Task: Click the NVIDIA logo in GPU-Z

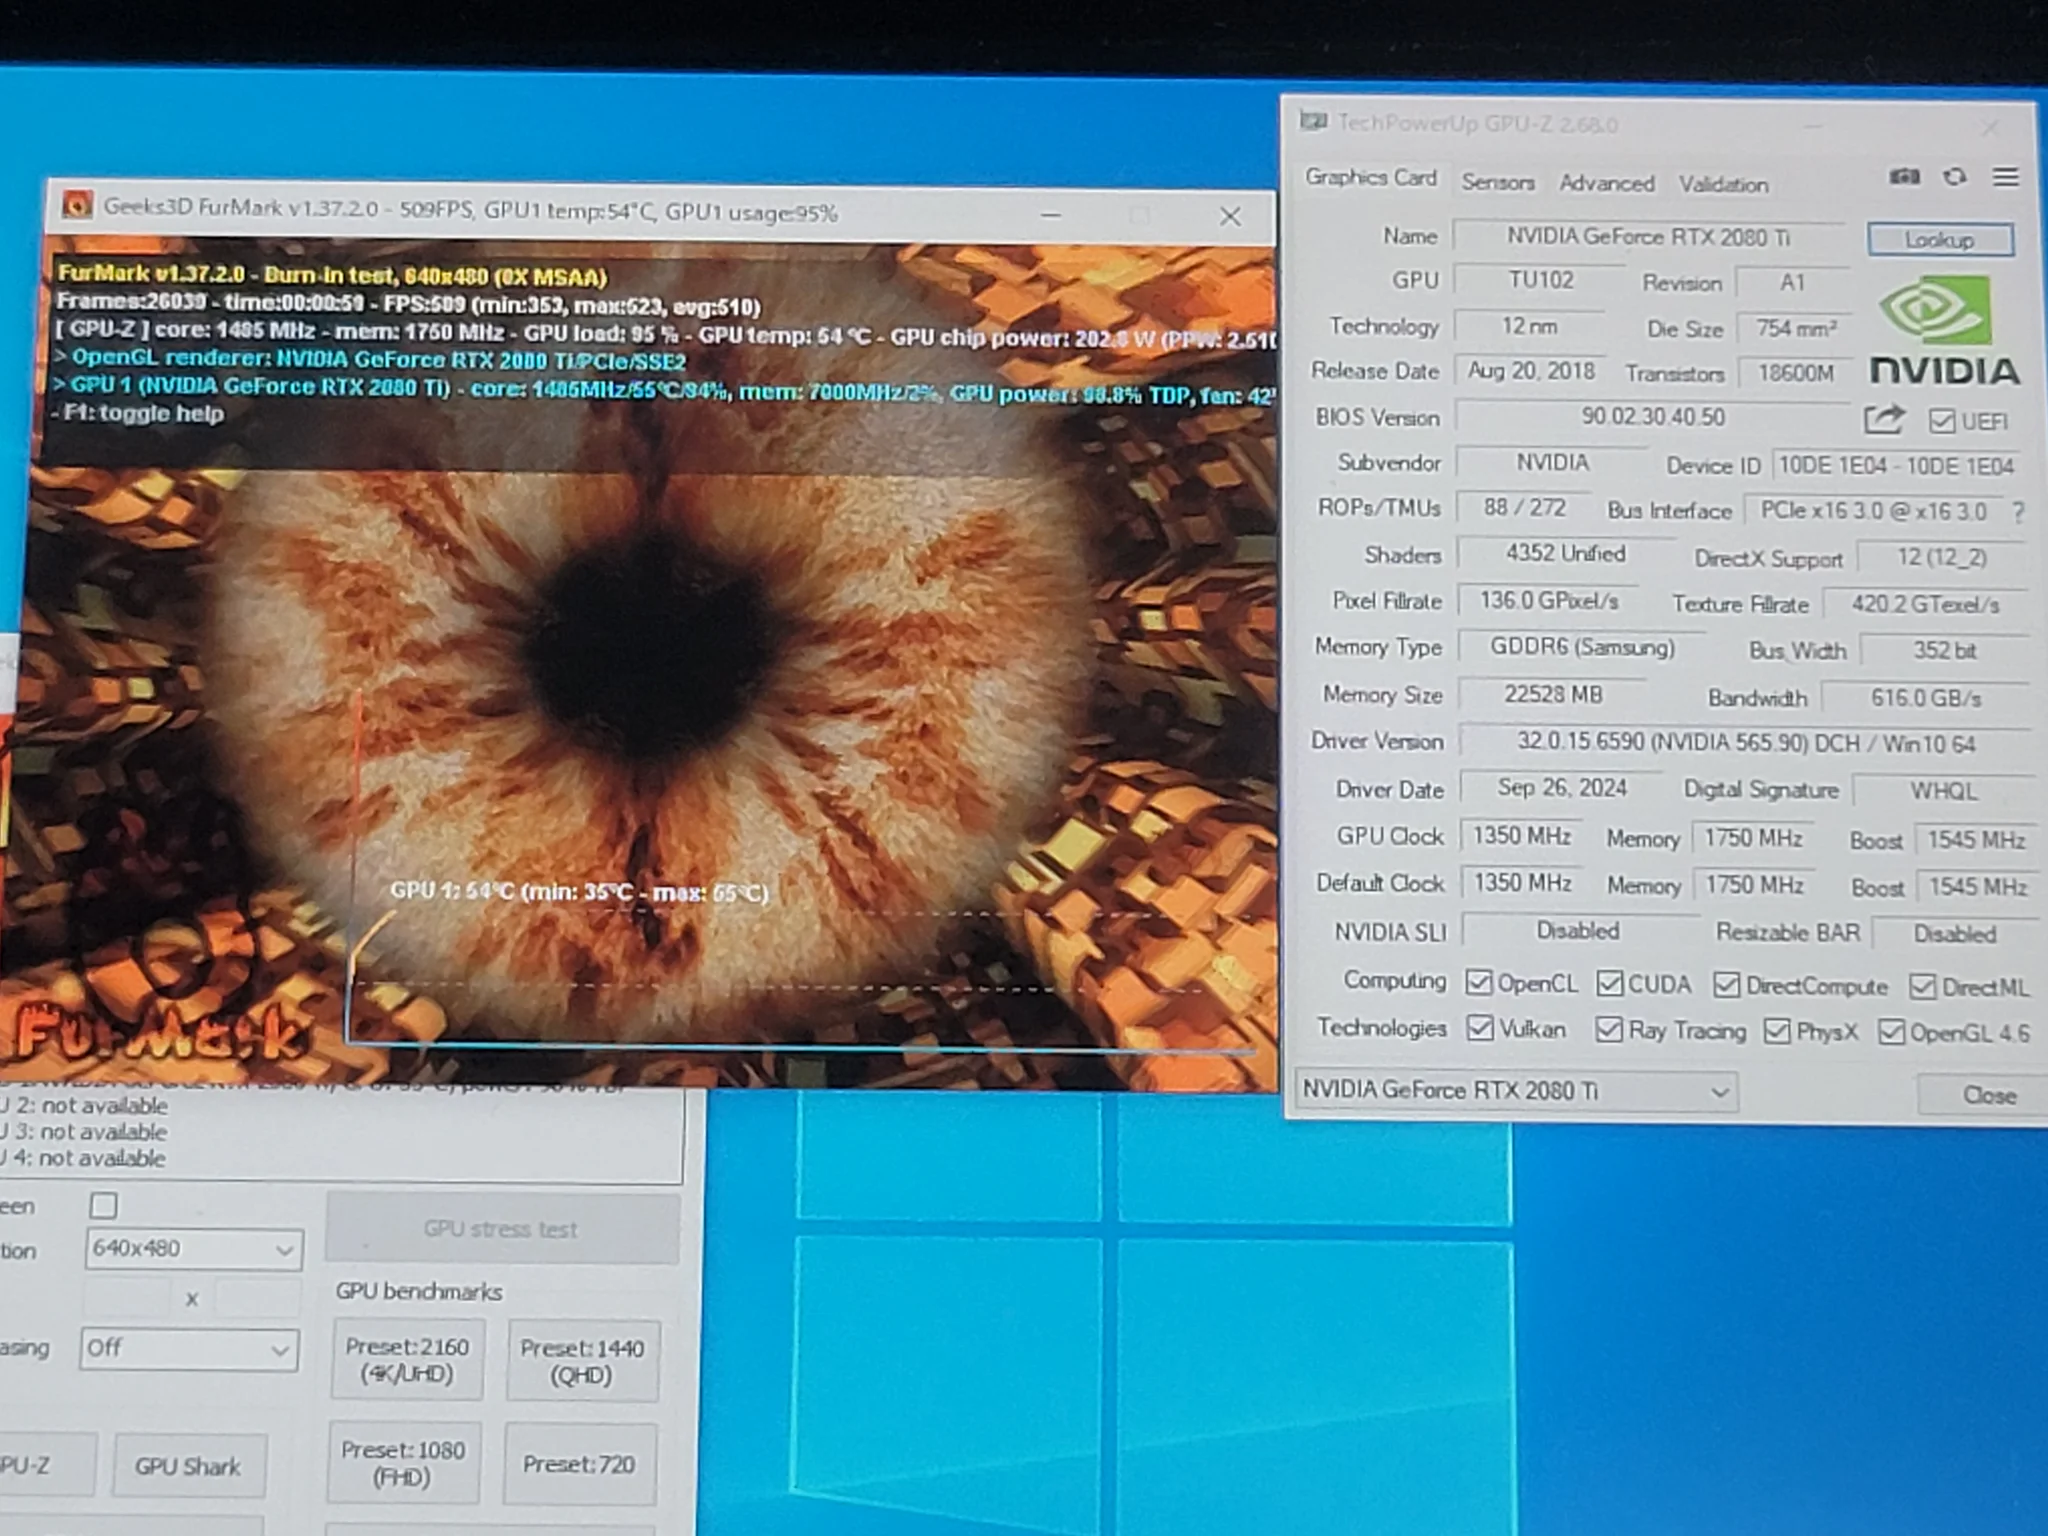Action: [x=1944, y=330]
